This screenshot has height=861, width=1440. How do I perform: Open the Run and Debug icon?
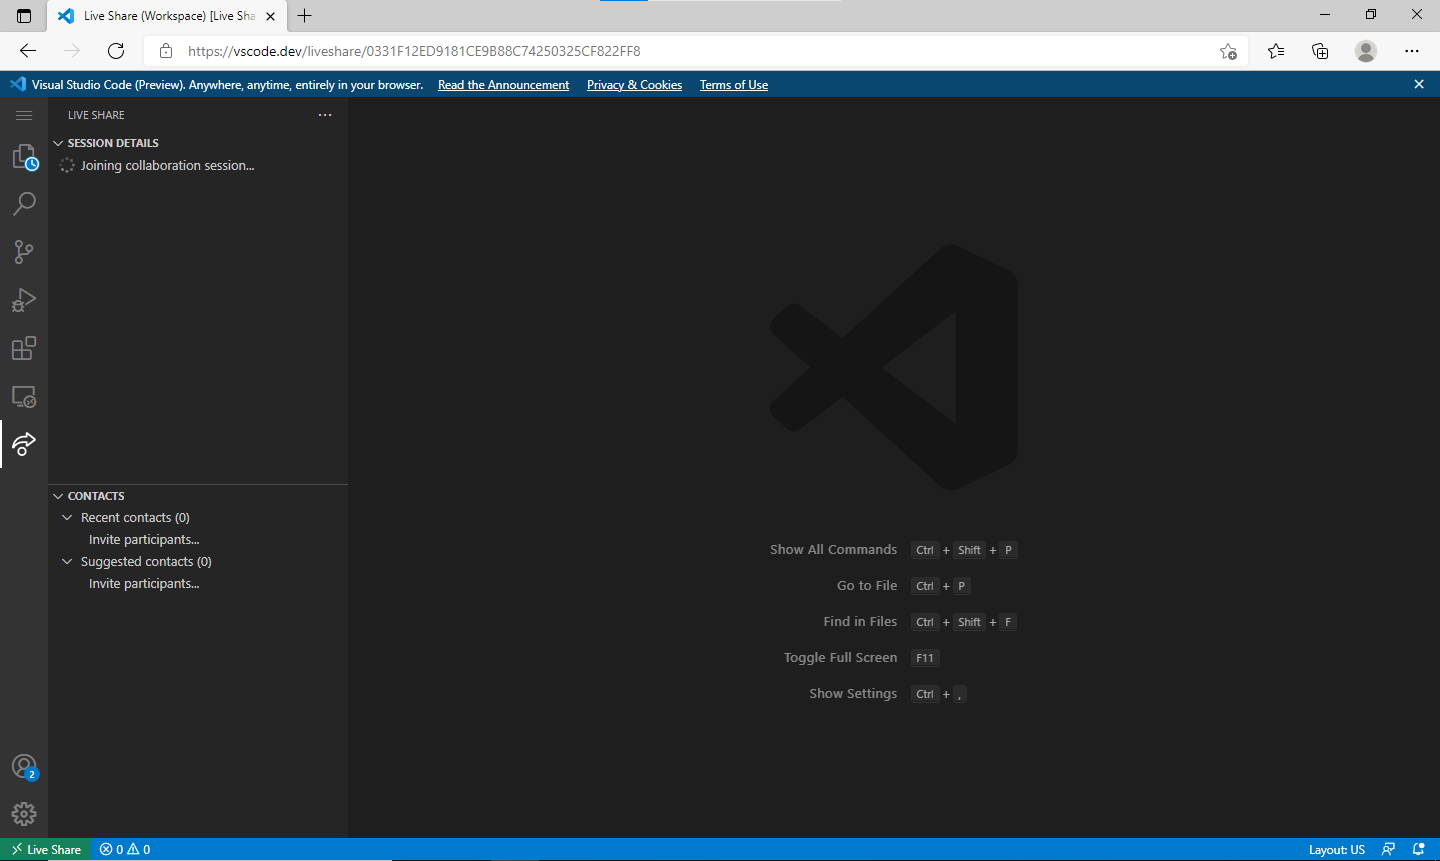[x=24, y=300]
